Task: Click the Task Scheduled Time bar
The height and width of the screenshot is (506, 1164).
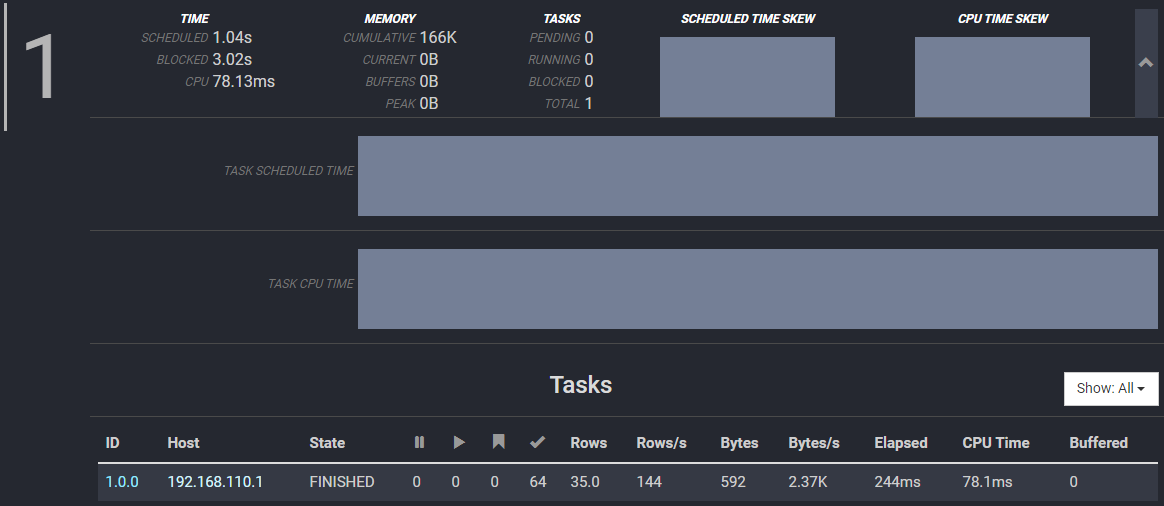Action: [757, 176]
